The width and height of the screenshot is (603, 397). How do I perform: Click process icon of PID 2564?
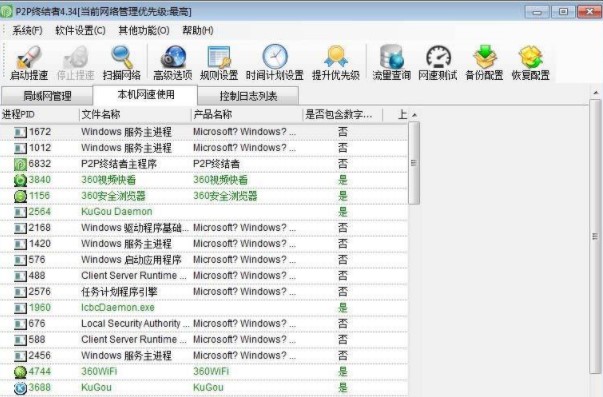pyautogui.click(x=20, y=212)
